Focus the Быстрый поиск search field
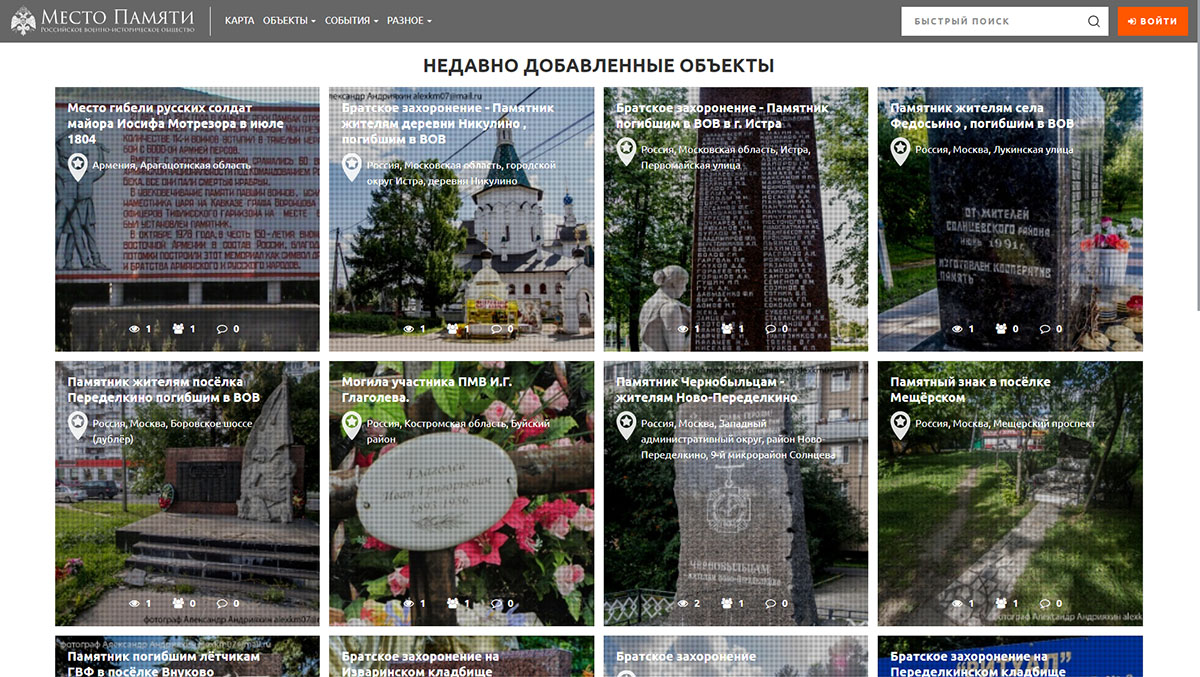 [990, 21]
